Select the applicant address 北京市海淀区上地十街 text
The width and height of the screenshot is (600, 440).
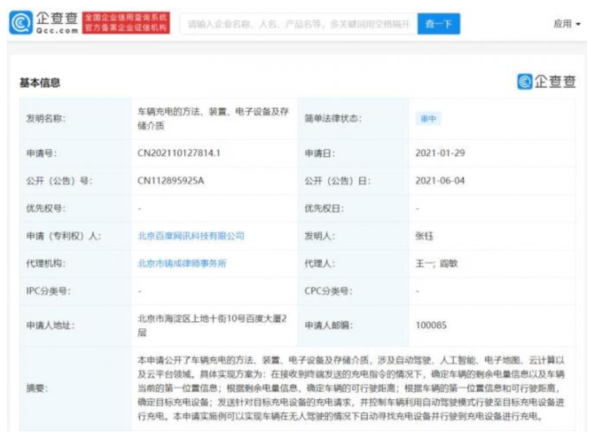[212, 326]
